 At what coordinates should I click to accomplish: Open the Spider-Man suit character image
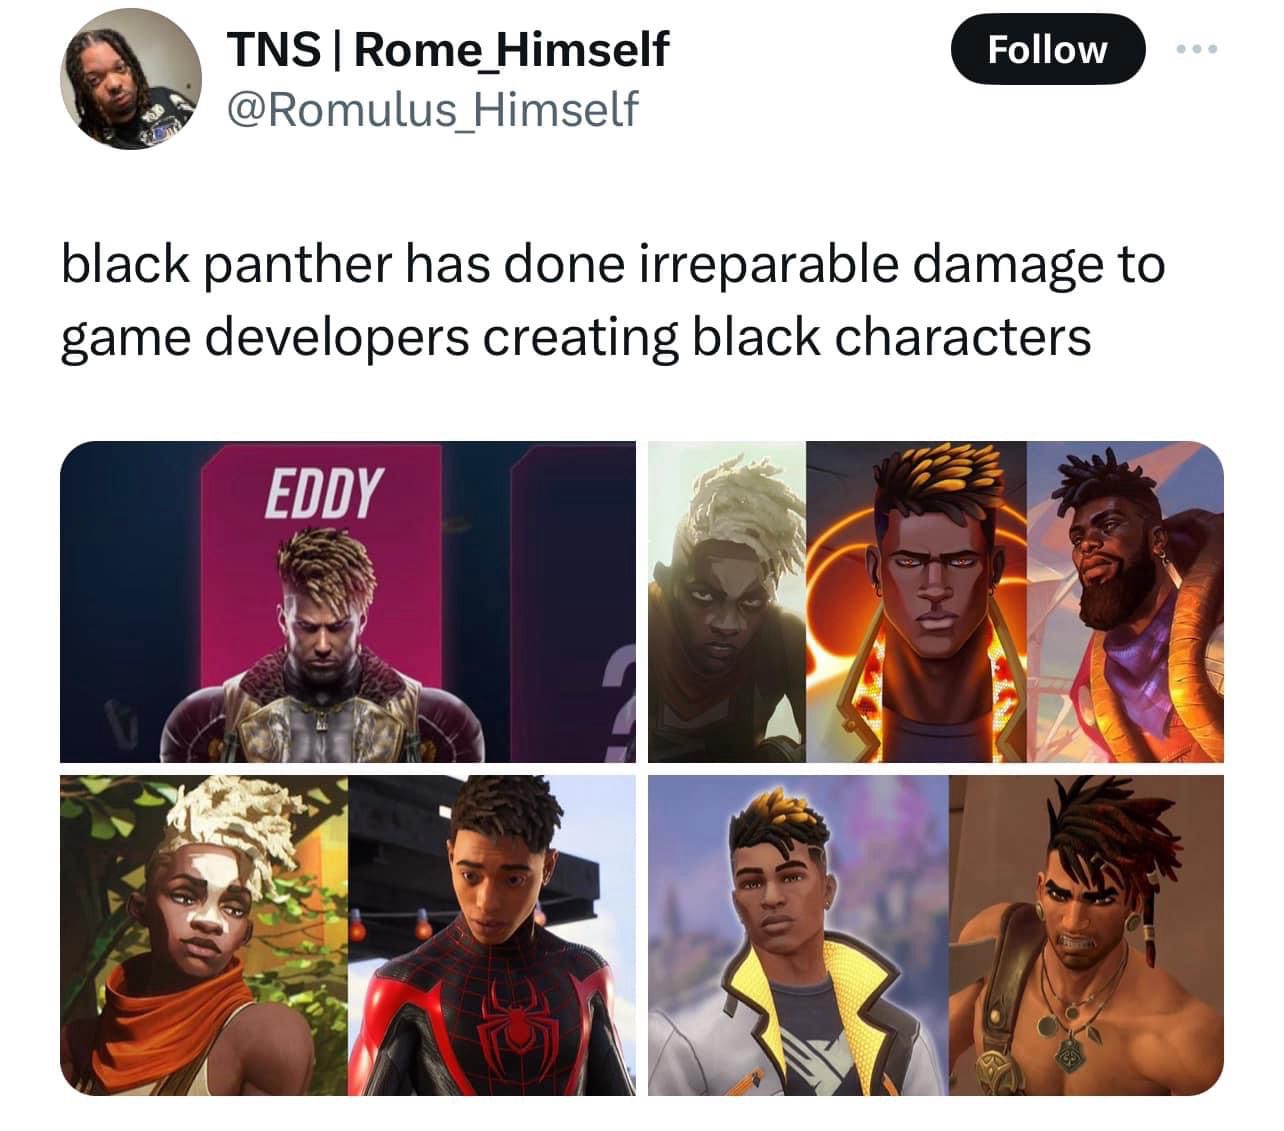coord(492,934)
